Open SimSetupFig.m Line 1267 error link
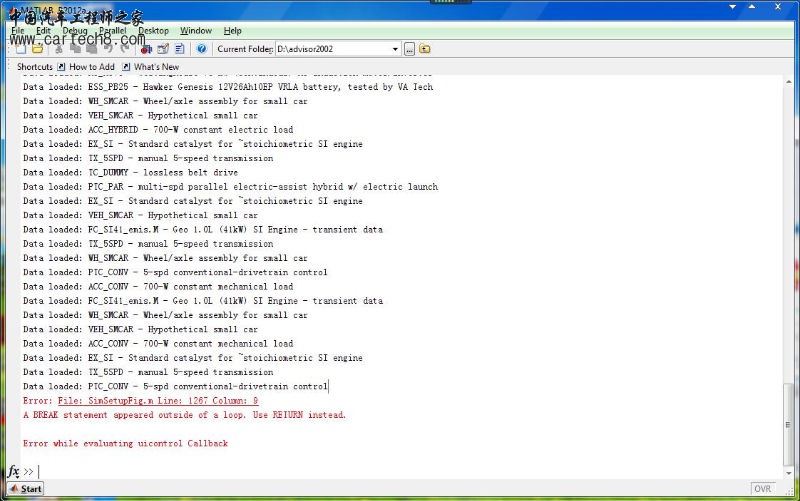This screenshot has width=800, height=501. 158,400
